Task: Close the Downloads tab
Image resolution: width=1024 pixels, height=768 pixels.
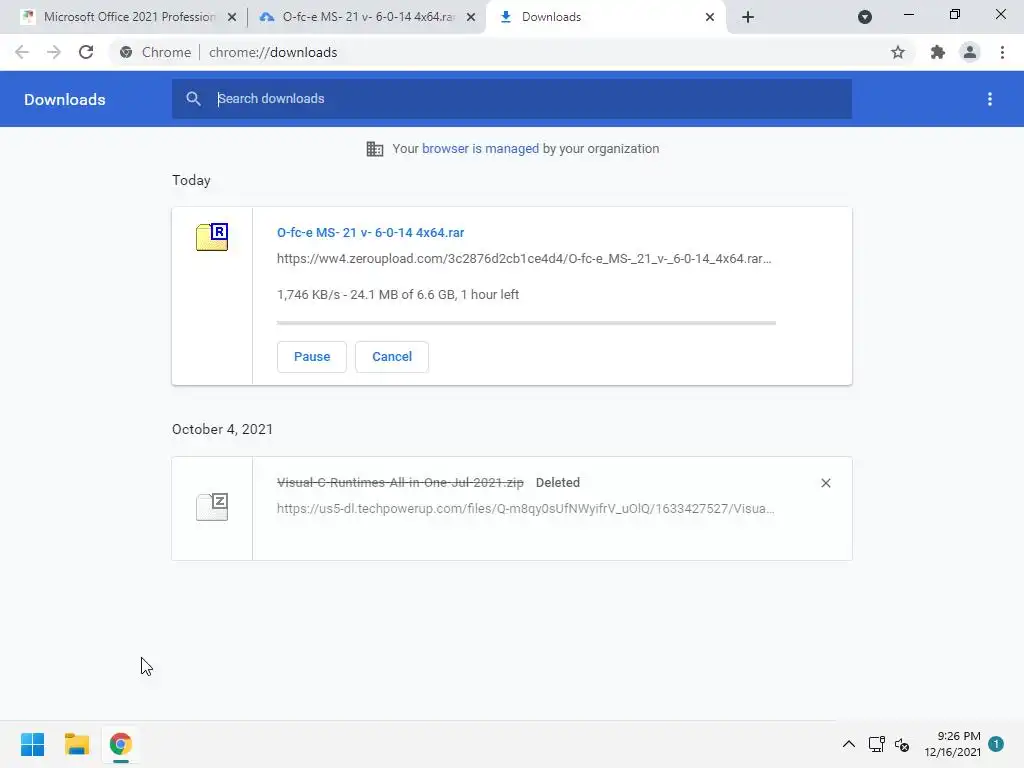Action: (710, 17)
